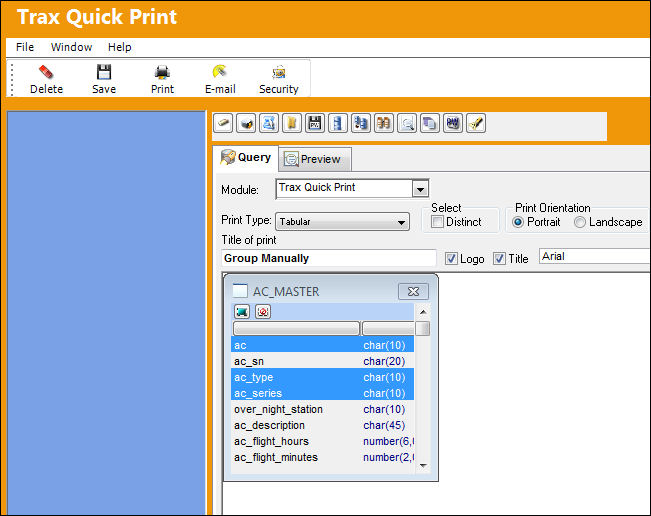Click the floppy disk PW save icon
The image size is (651, 516).
click(x=315, y=123)
